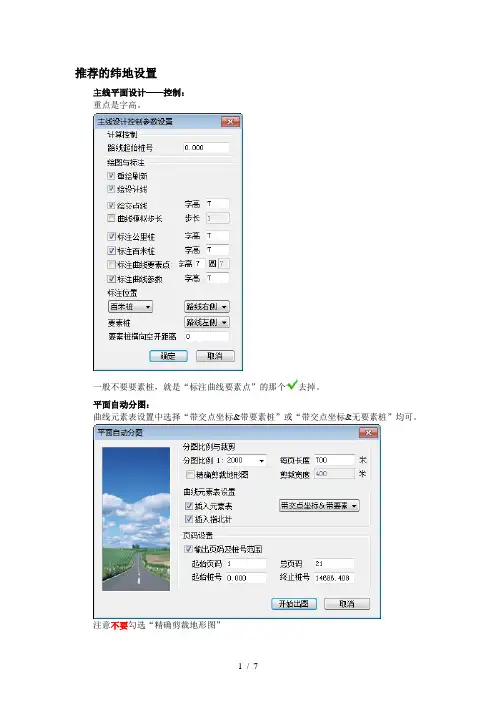The image size is (496, 702).
Task: Toggle the 标注曲线参数 checkbox
Action: point(111,278)
